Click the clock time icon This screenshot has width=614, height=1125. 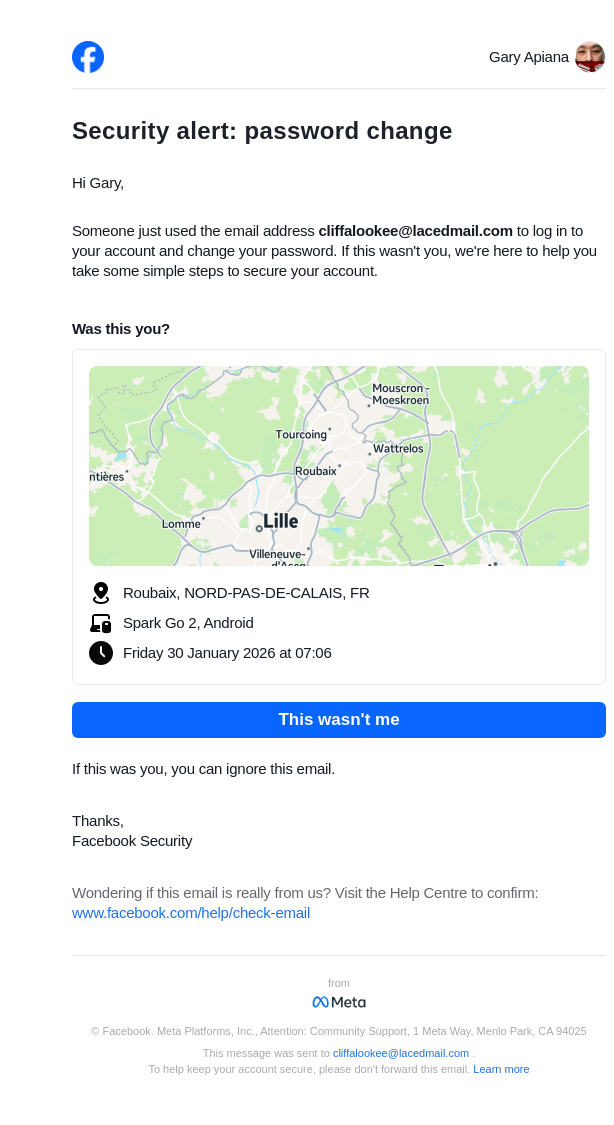point(100,653)
